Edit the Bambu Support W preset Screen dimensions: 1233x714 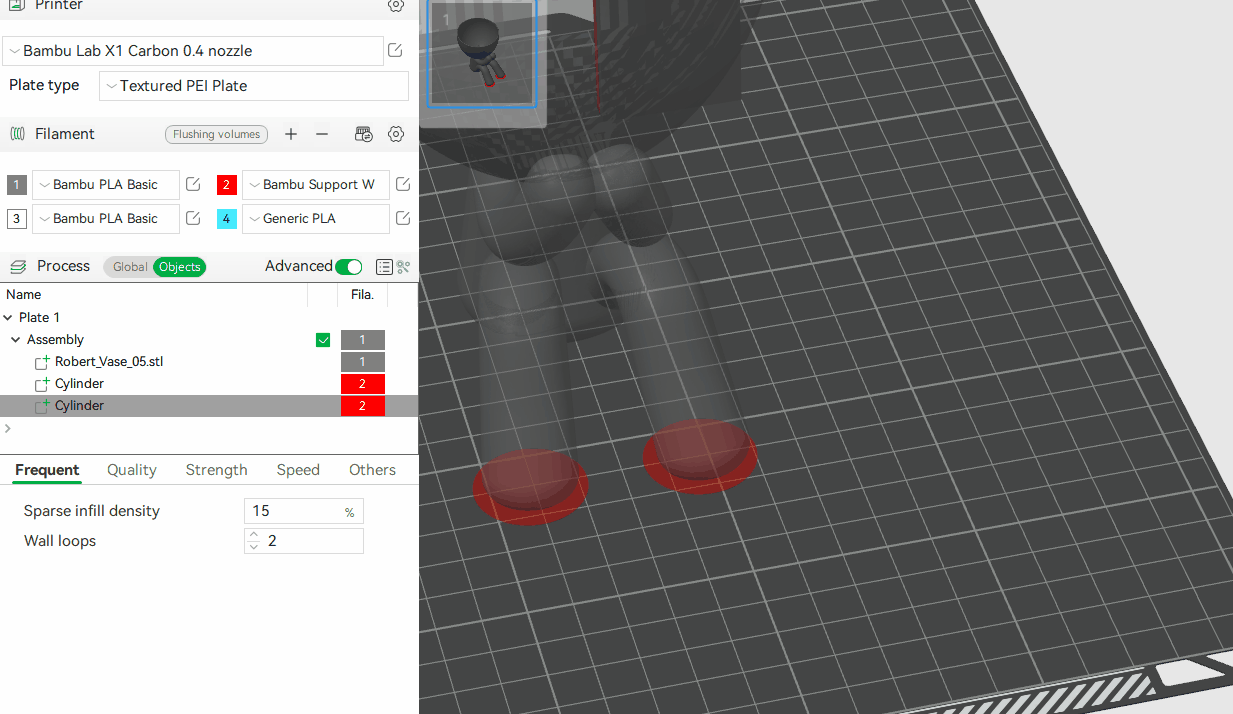coord(402,184)
